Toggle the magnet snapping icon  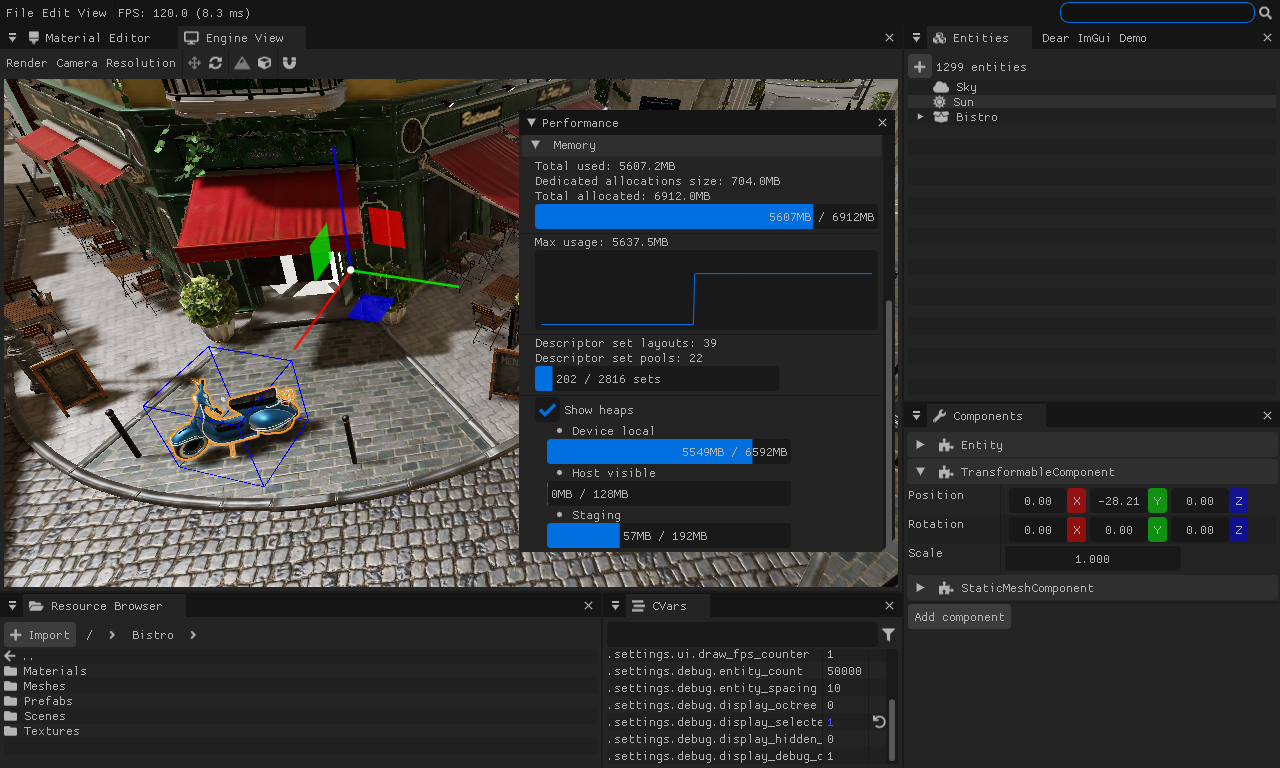289,63
